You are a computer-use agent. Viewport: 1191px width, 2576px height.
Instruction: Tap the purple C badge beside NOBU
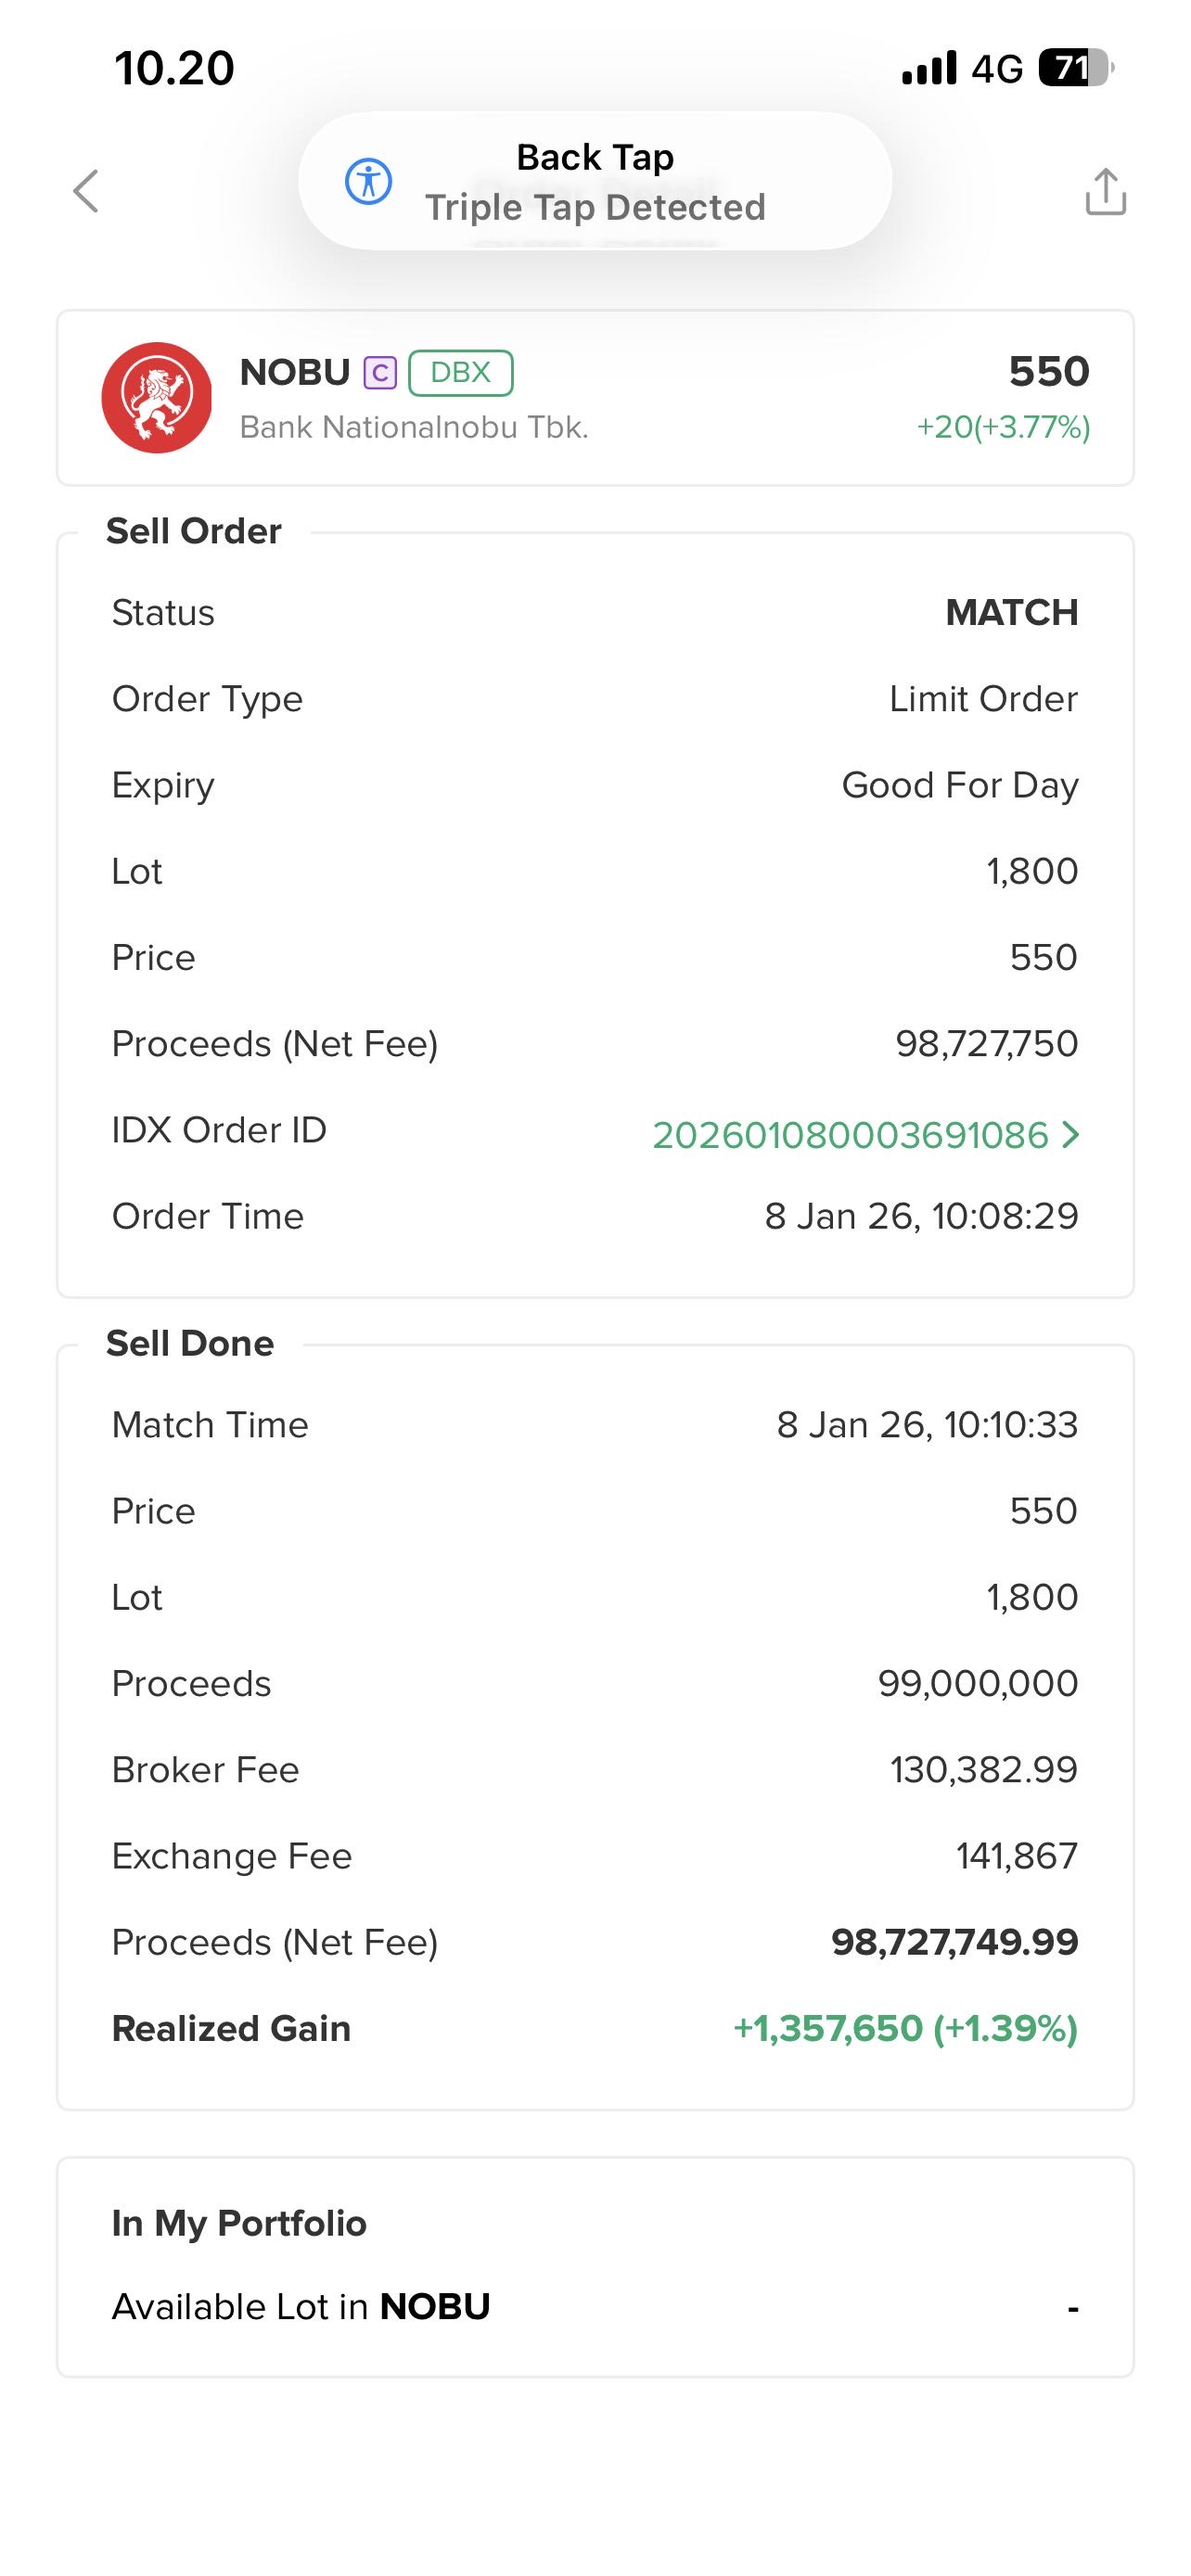point(380,373)
